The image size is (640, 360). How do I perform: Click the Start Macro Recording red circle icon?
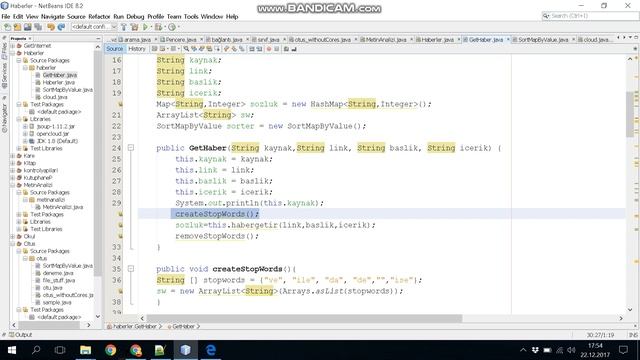pyautogui.click(x=269, y=49)
